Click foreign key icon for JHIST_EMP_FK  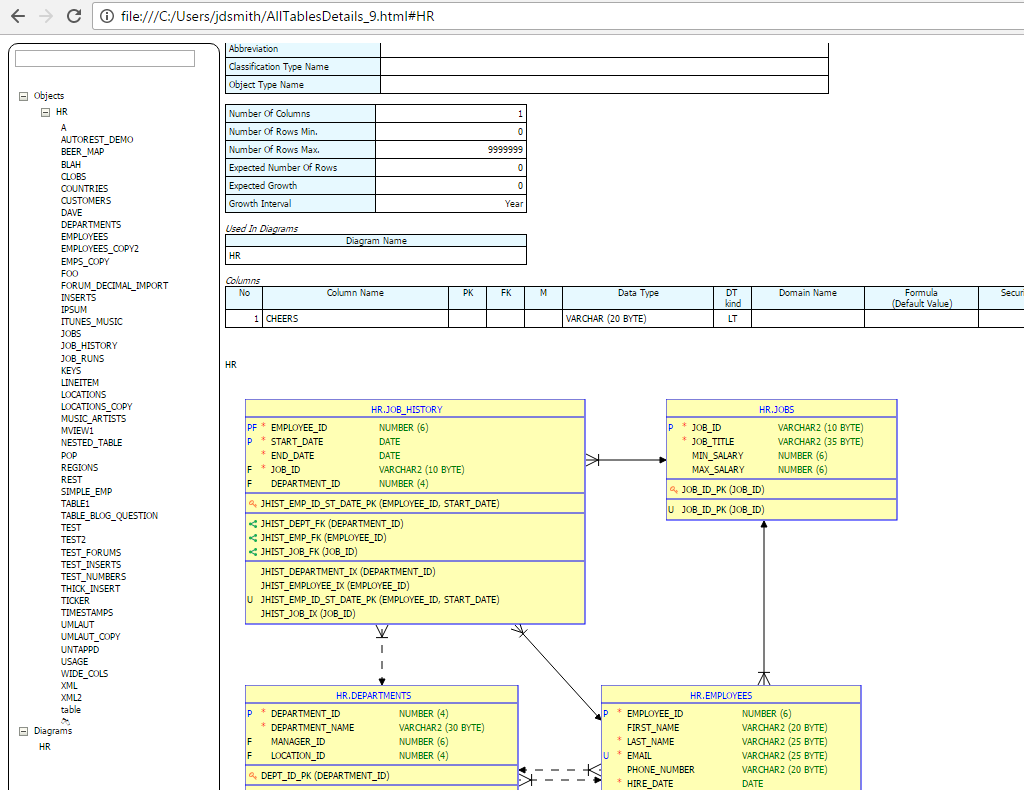253,538
